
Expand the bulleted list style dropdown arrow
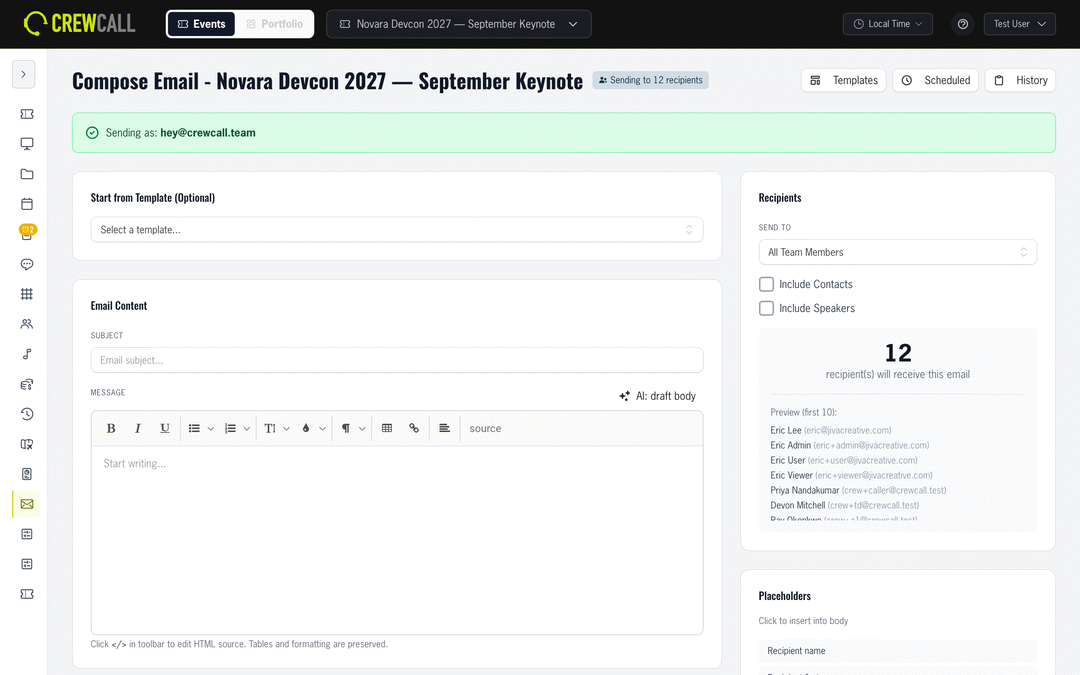click(211, 429)
